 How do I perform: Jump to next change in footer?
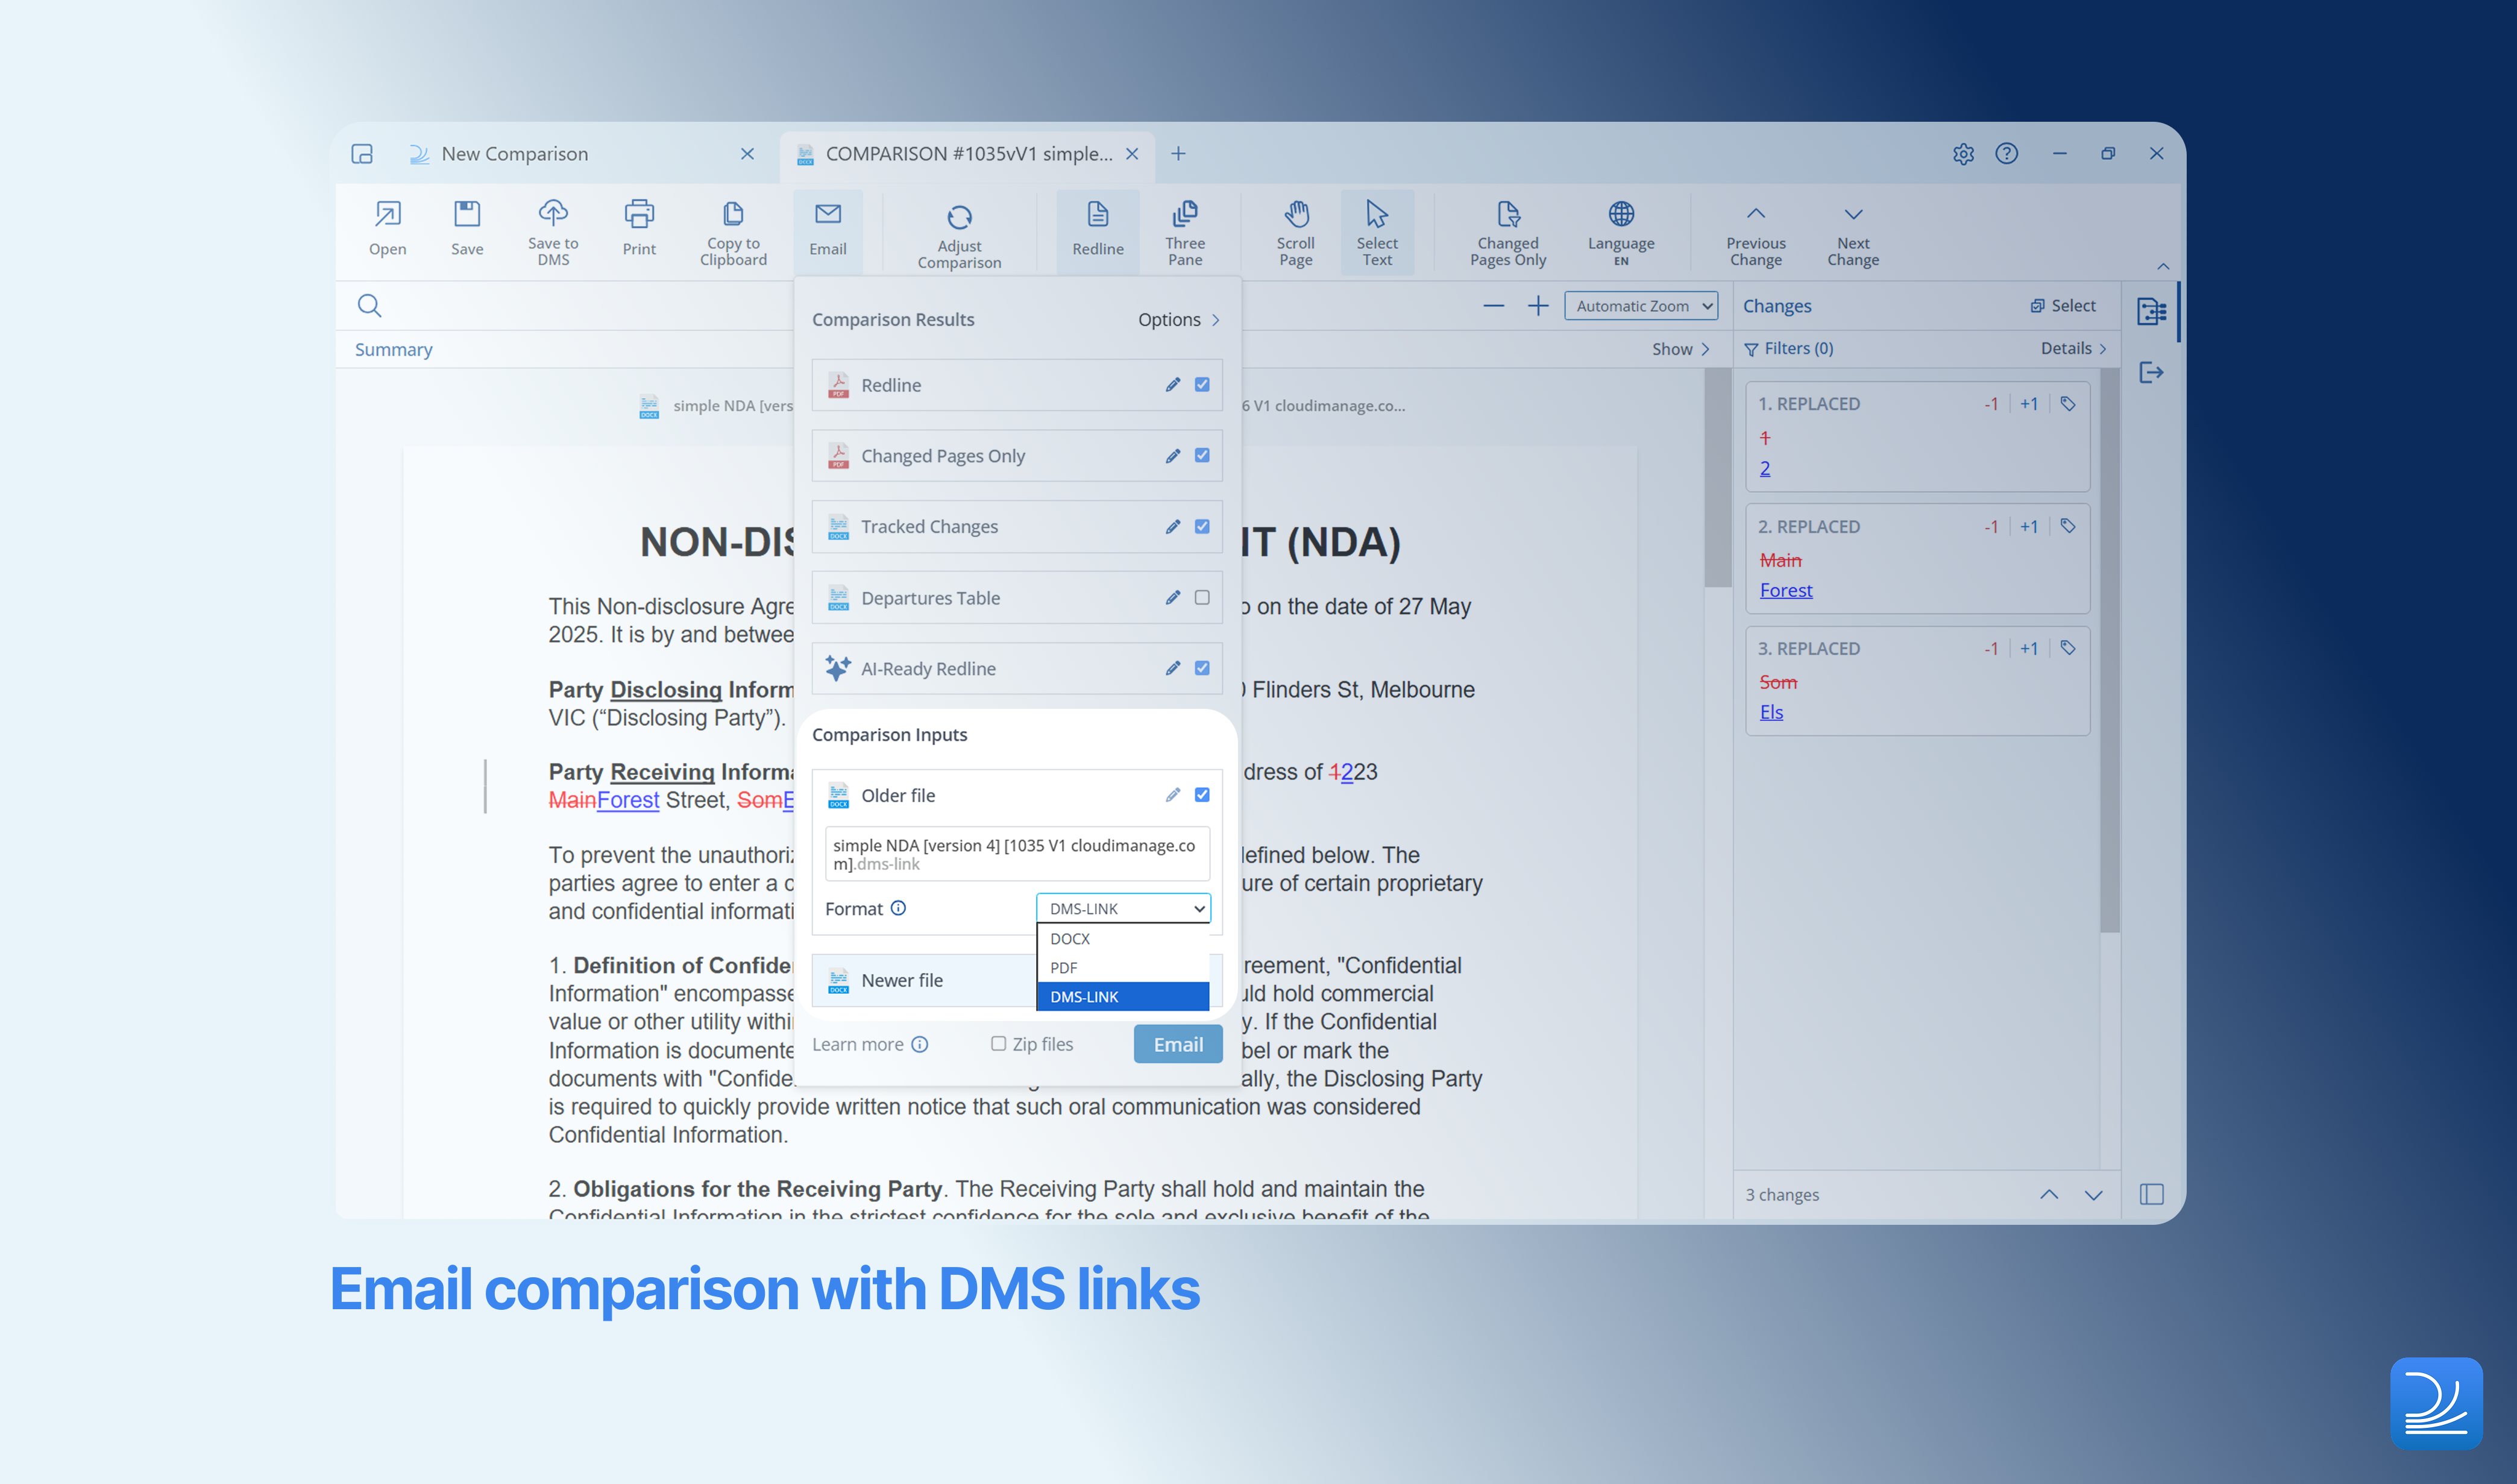point(2093,1194)
